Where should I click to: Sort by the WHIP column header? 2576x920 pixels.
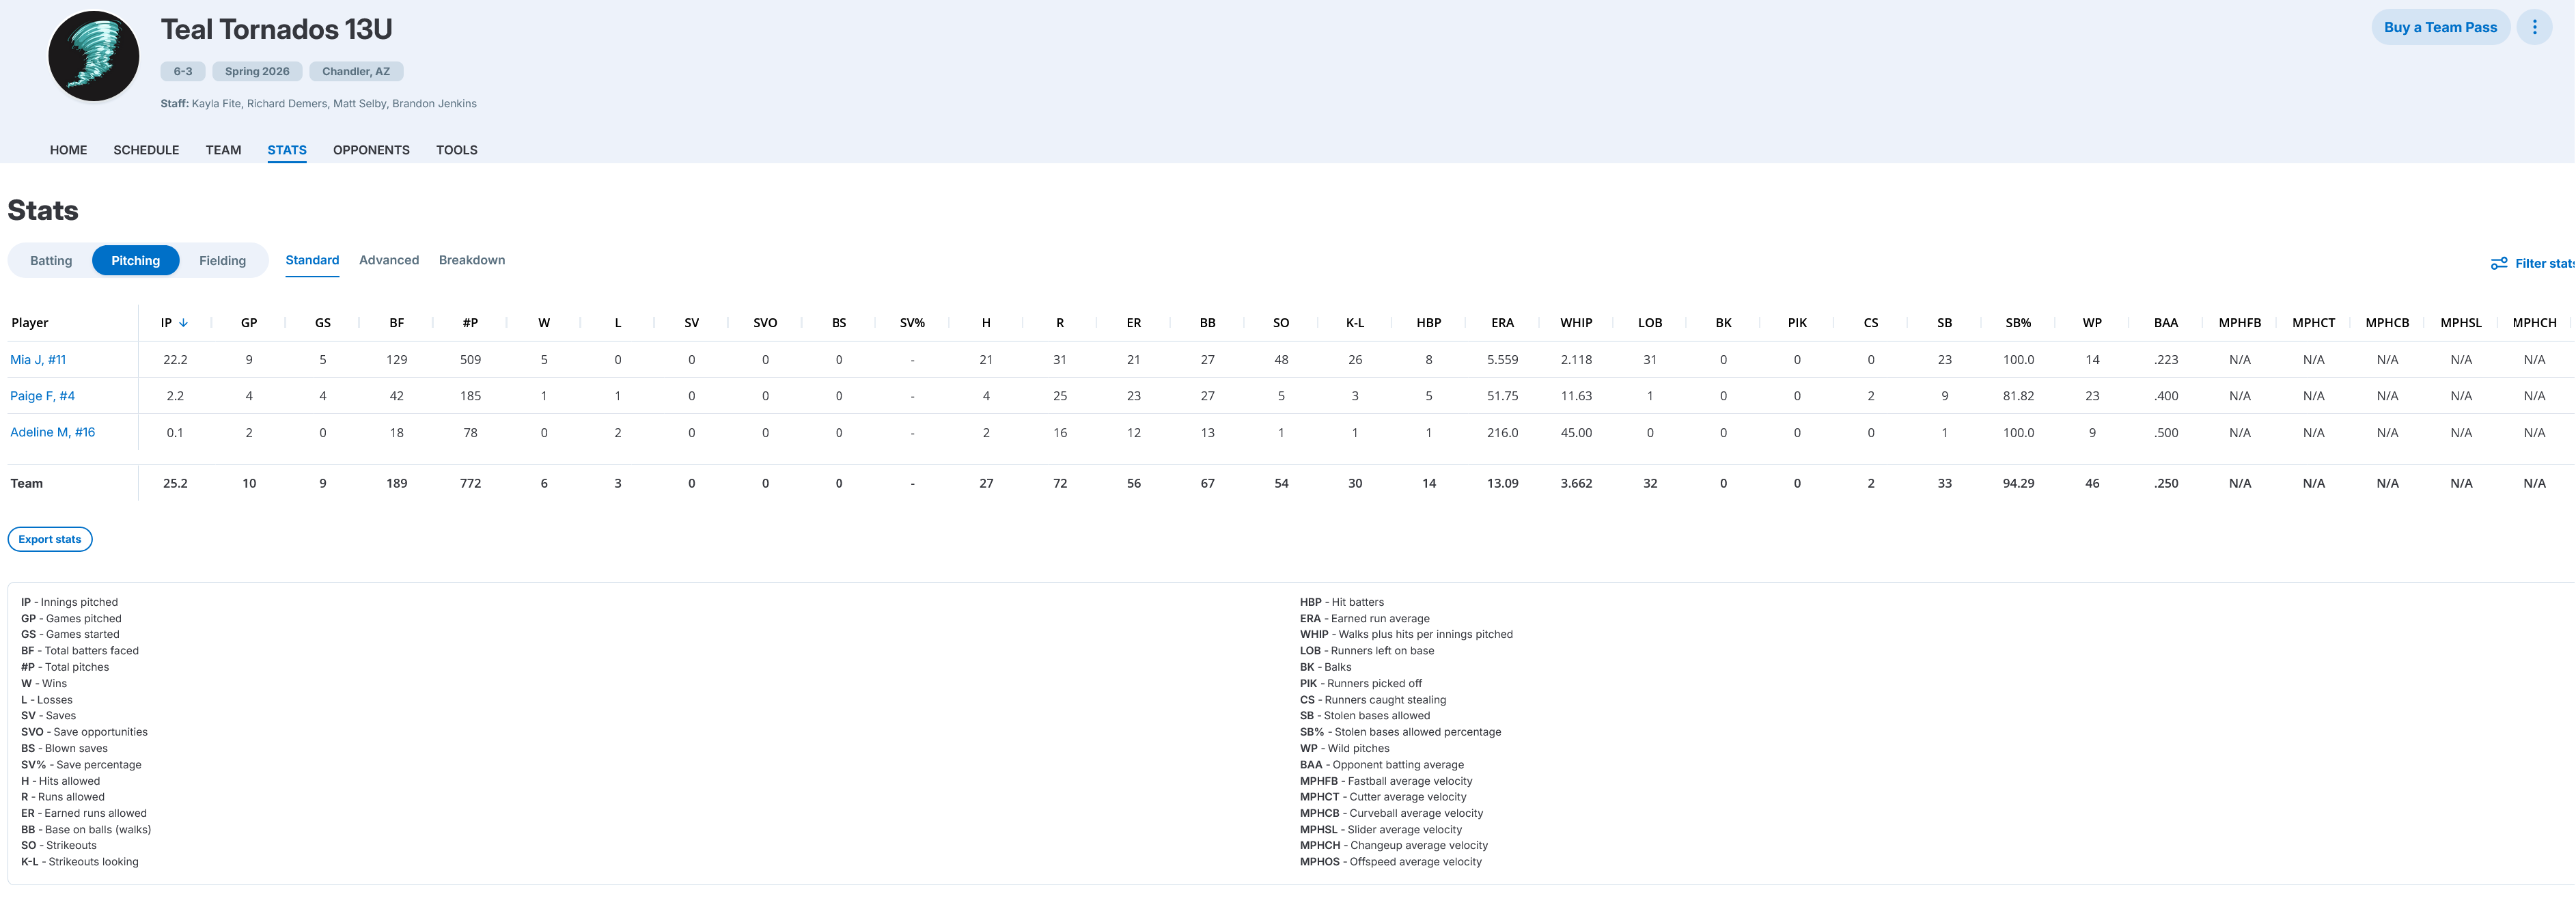[1576, 323]
